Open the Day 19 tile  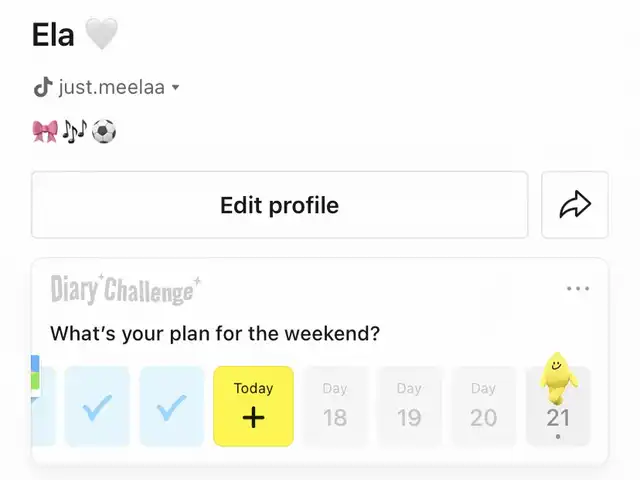[409, 407]
